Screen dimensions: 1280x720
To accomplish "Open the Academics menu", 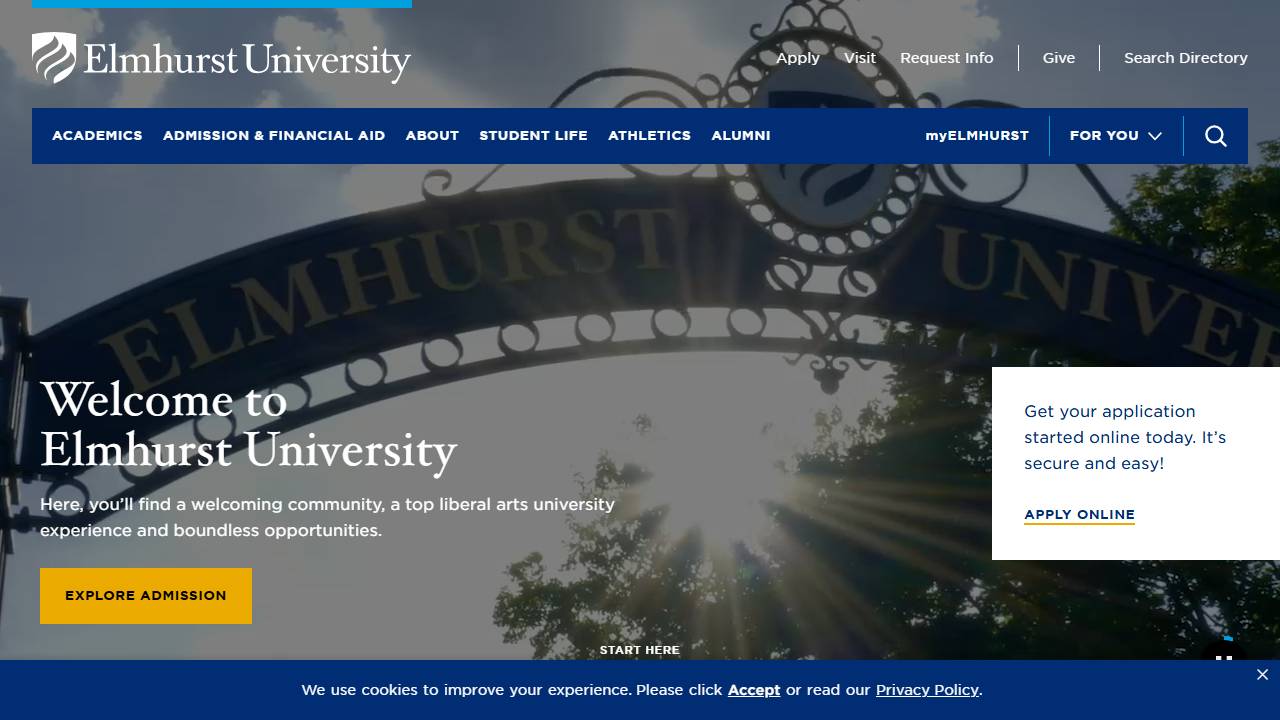I will point(97,136).
